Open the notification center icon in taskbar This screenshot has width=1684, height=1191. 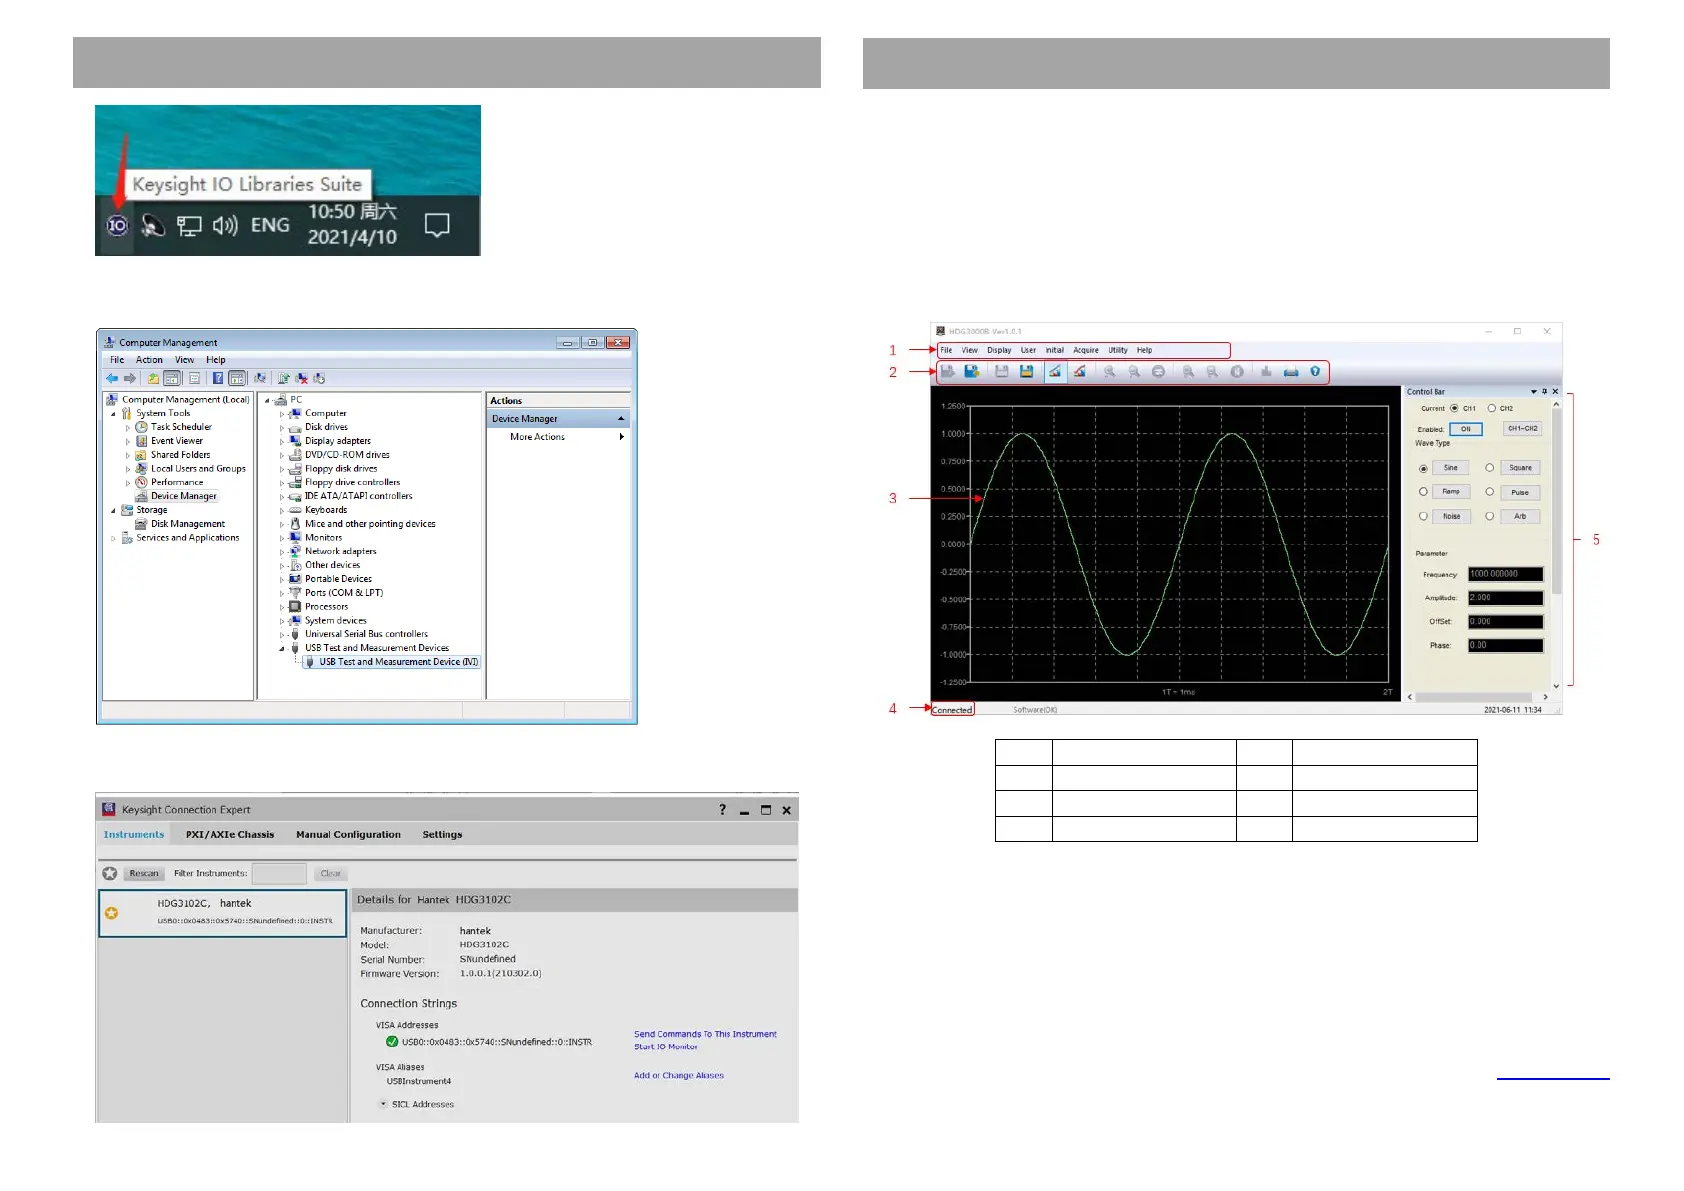coord(437,225)
